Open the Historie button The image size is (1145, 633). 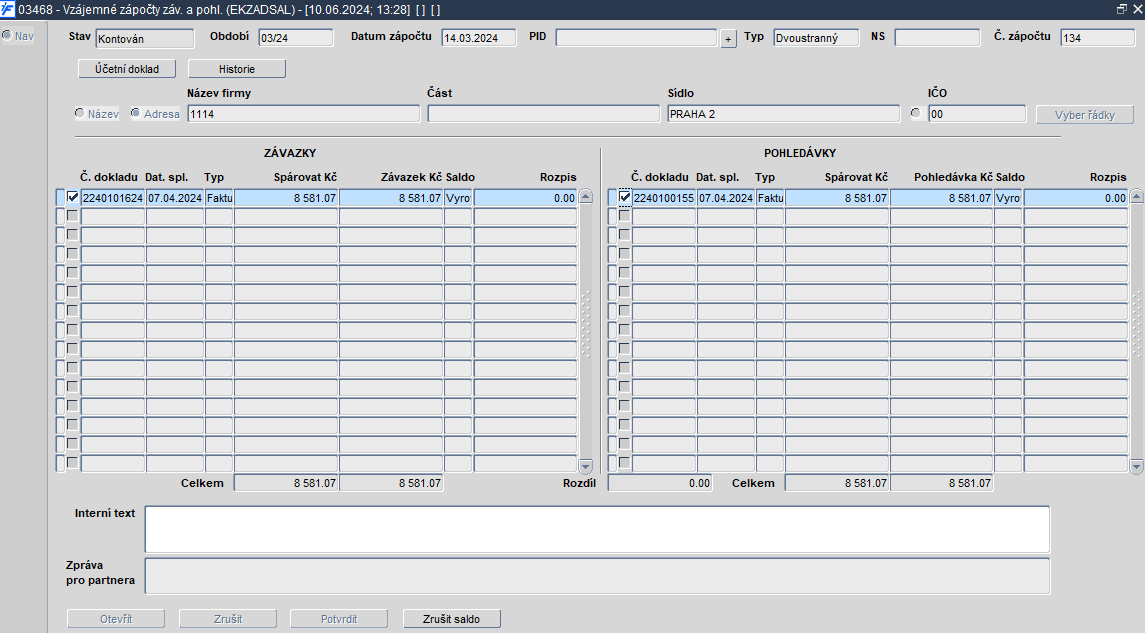point(237,69)
